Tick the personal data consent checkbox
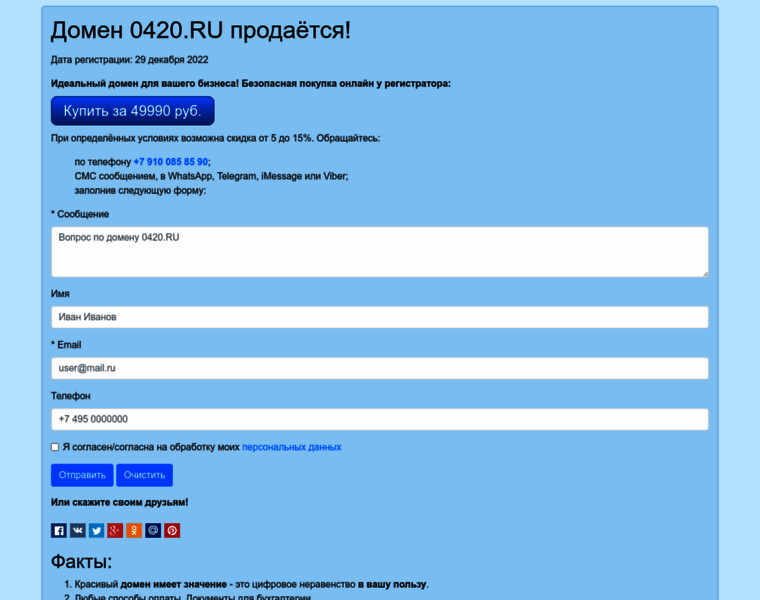760x600 pixels. coord(55,447)
